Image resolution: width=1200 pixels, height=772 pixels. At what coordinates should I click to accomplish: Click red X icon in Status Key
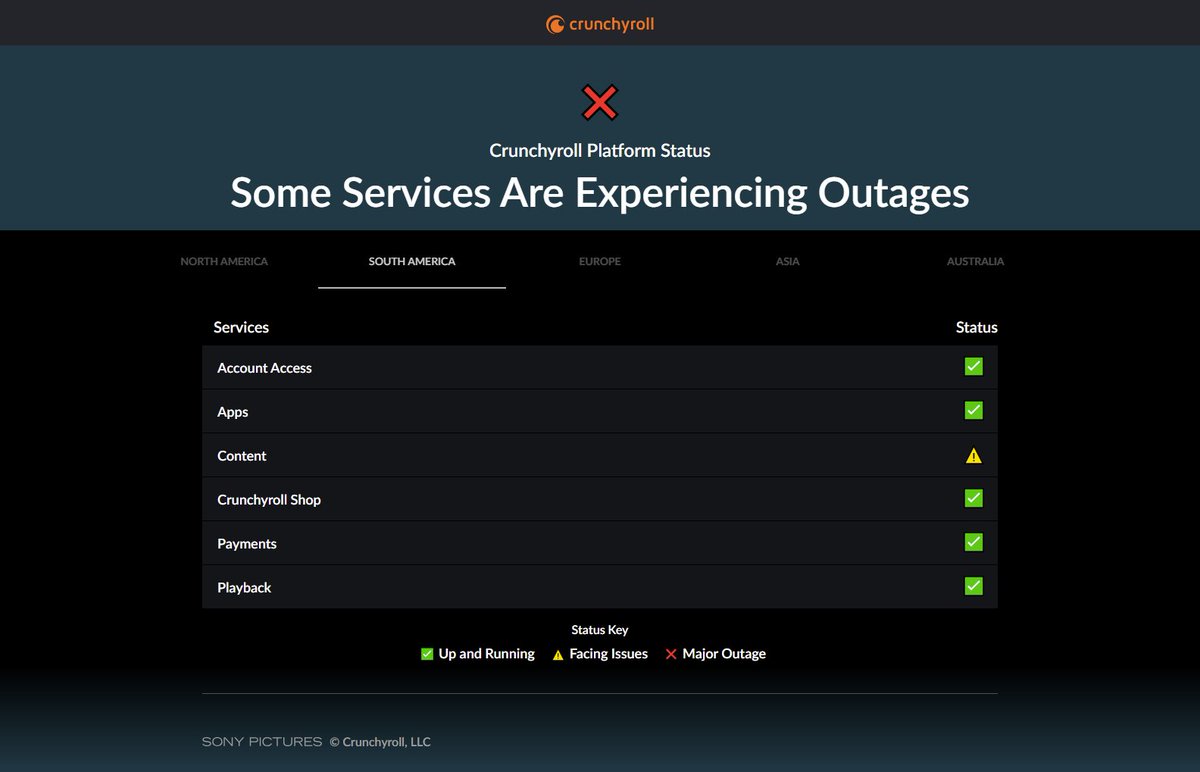(671, 654)
